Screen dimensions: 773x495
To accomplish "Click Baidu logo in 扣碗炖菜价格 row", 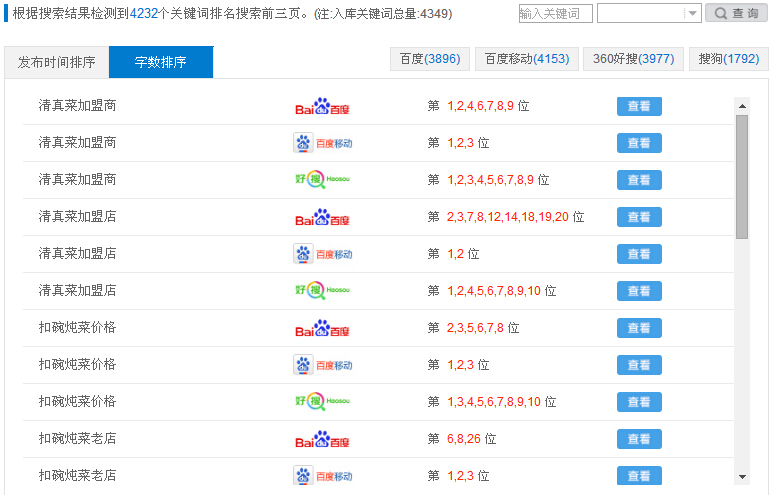I will coord(322,328).
